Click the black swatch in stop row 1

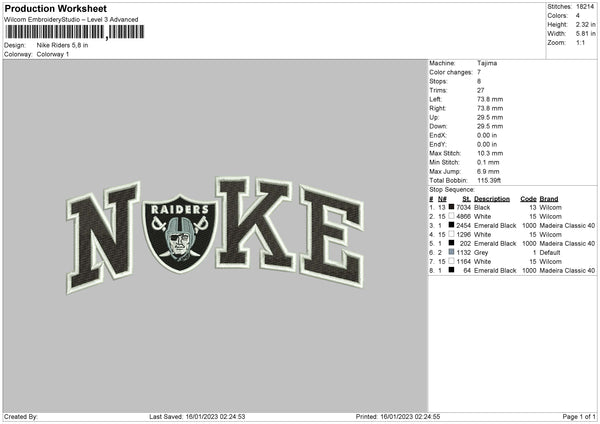pos(452,207)
